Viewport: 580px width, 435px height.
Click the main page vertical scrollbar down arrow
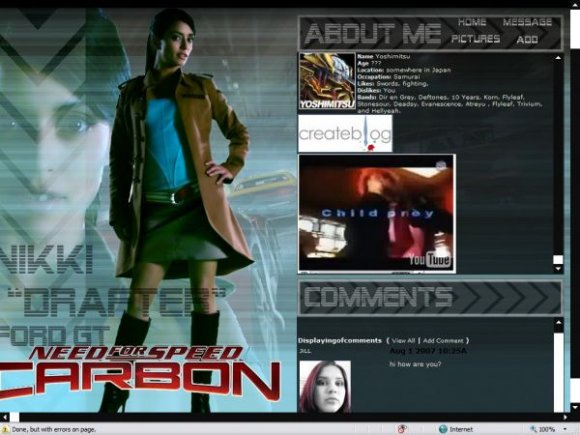[575, 408]
